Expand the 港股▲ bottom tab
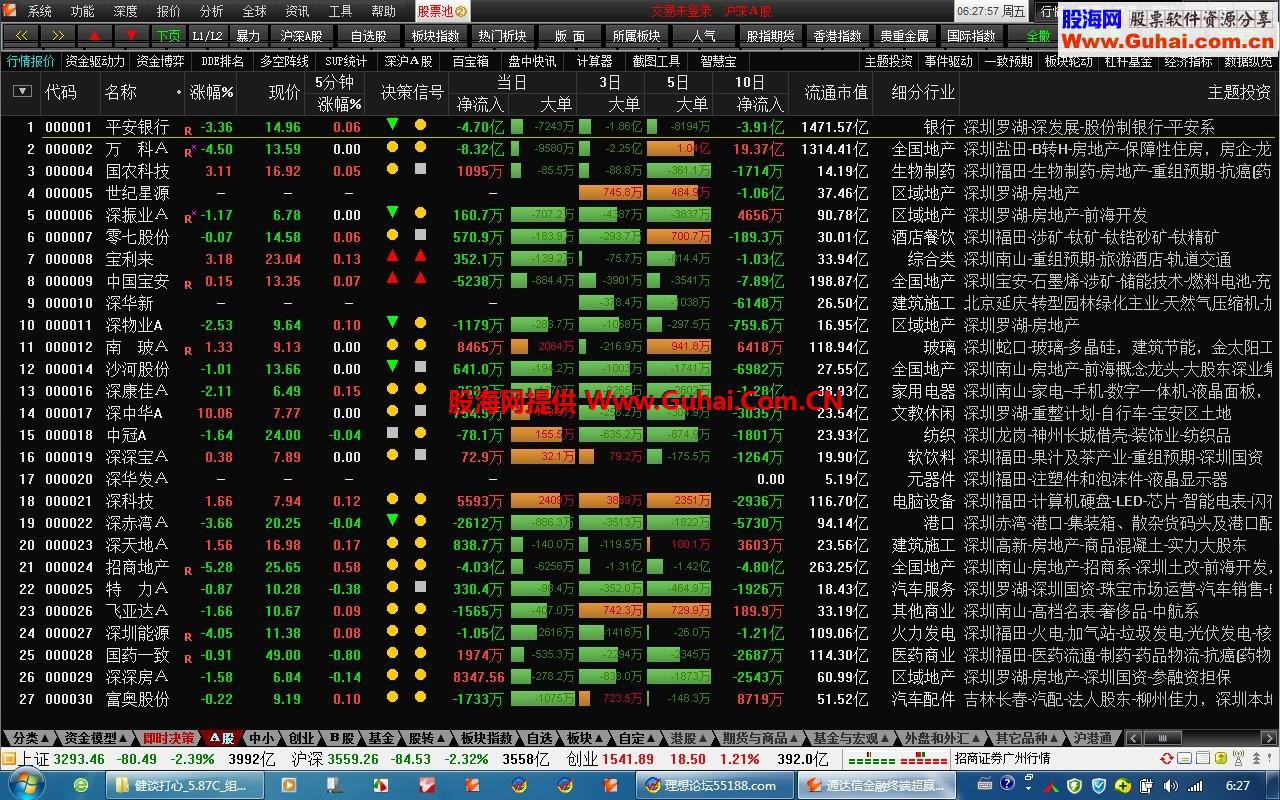 click(688, 738)
